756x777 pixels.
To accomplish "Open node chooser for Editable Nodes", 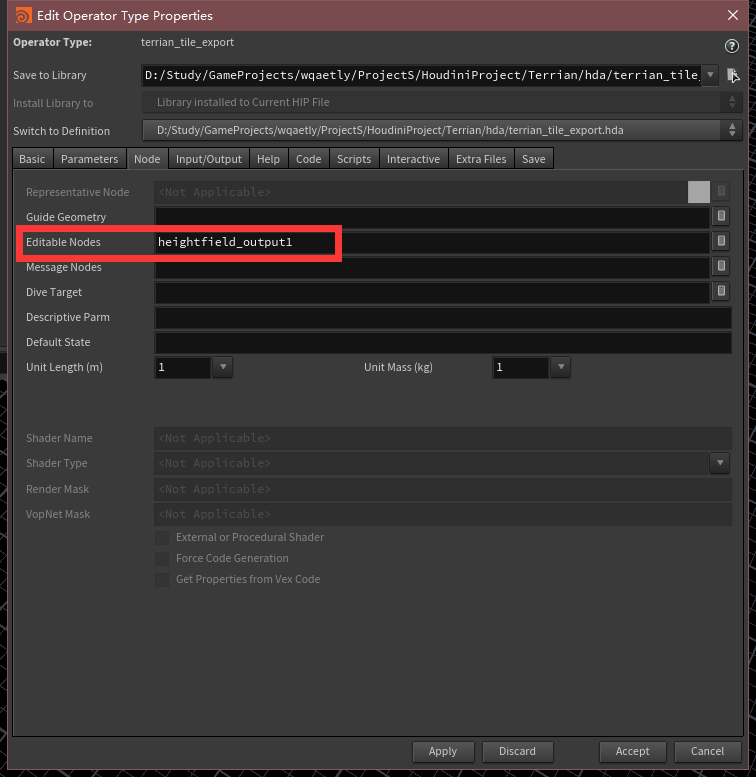I will (721, 241).
